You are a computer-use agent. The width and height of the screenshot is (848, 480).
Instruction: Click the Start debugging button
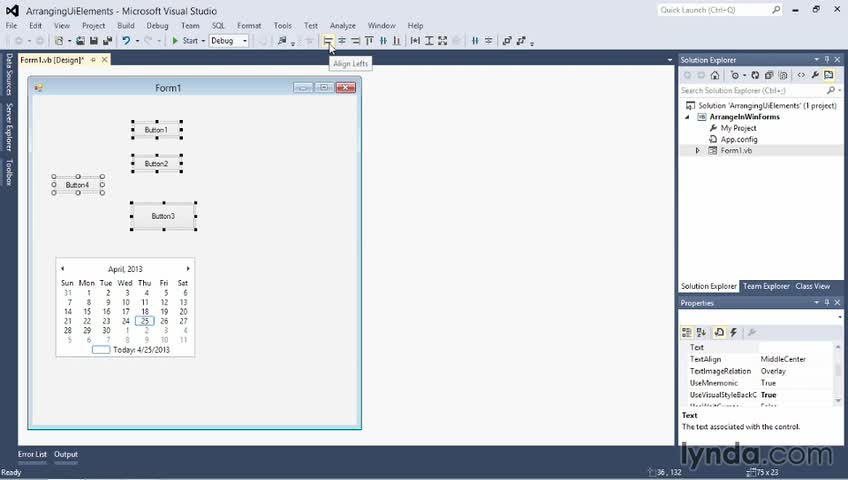(x=186, y=41)
